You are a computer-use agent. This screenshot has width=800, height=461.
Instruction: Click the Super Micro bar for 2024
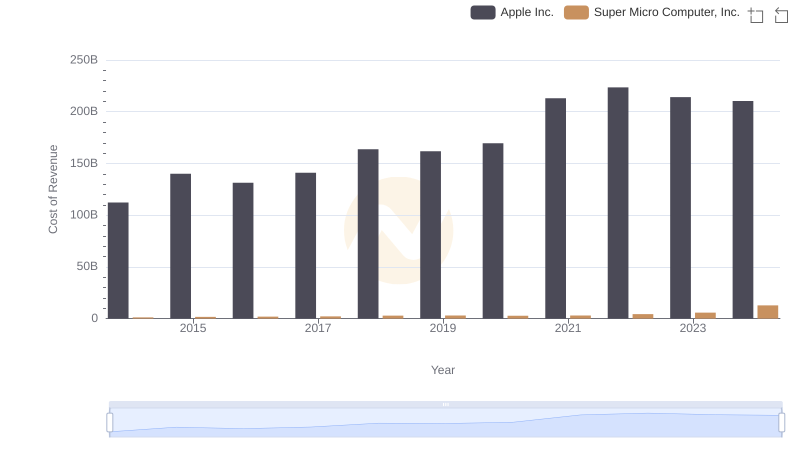768,312
